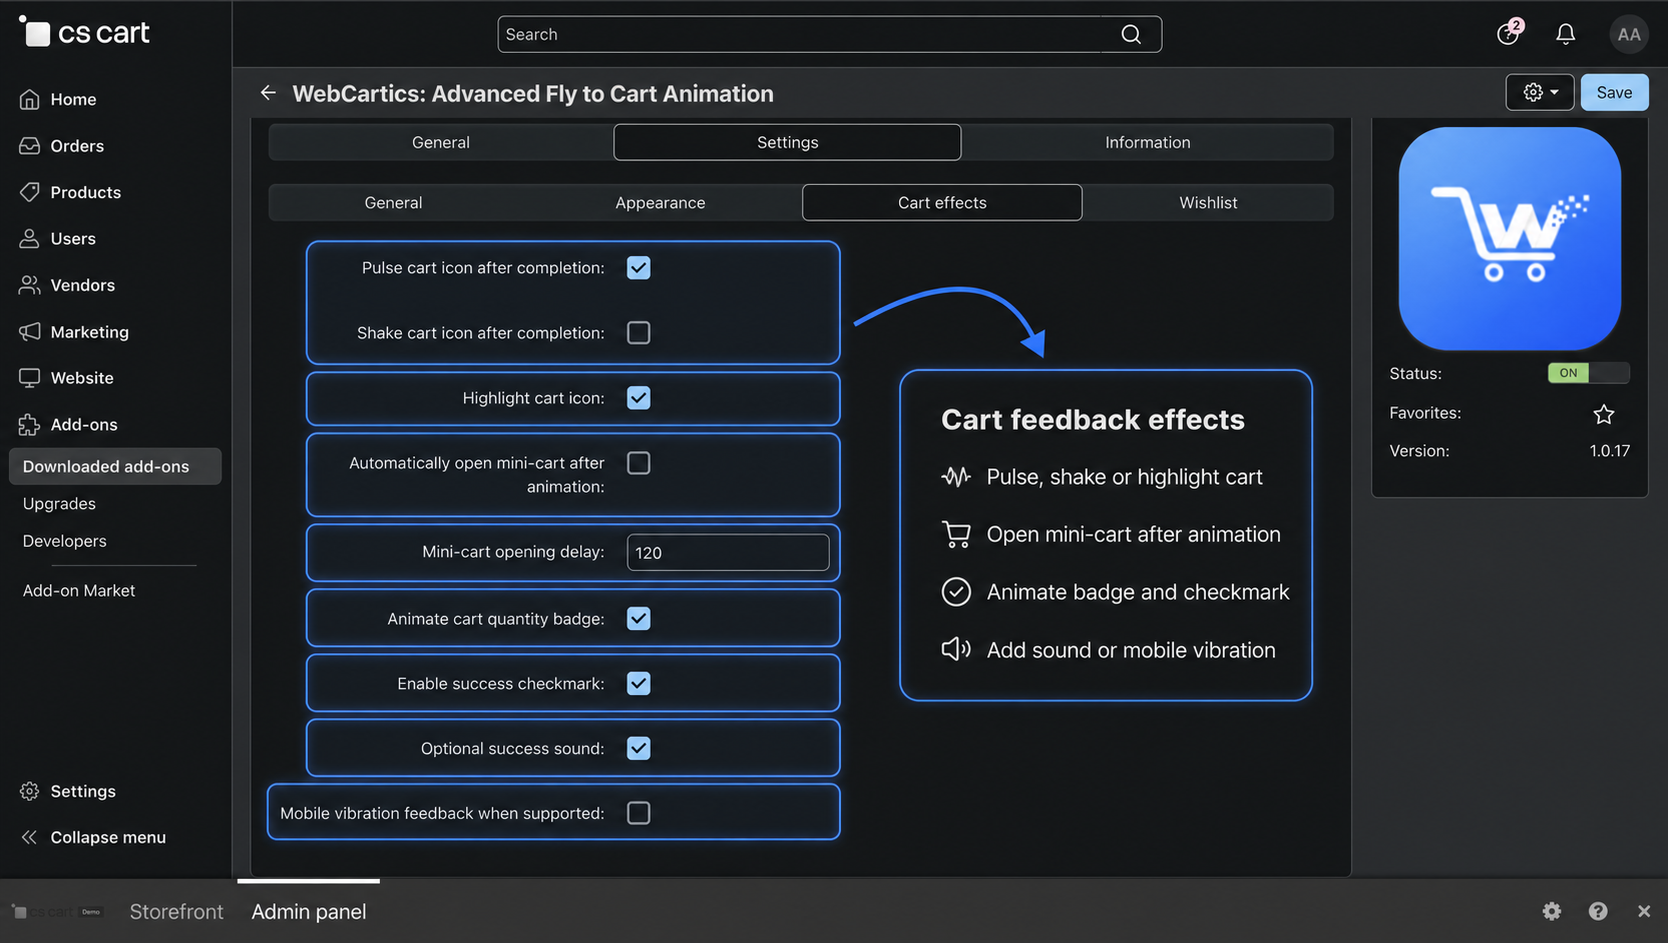Open the gear dropdown next to Save
The image size is (1668, 943).
pyautogui.click(x=1540, y=92)
